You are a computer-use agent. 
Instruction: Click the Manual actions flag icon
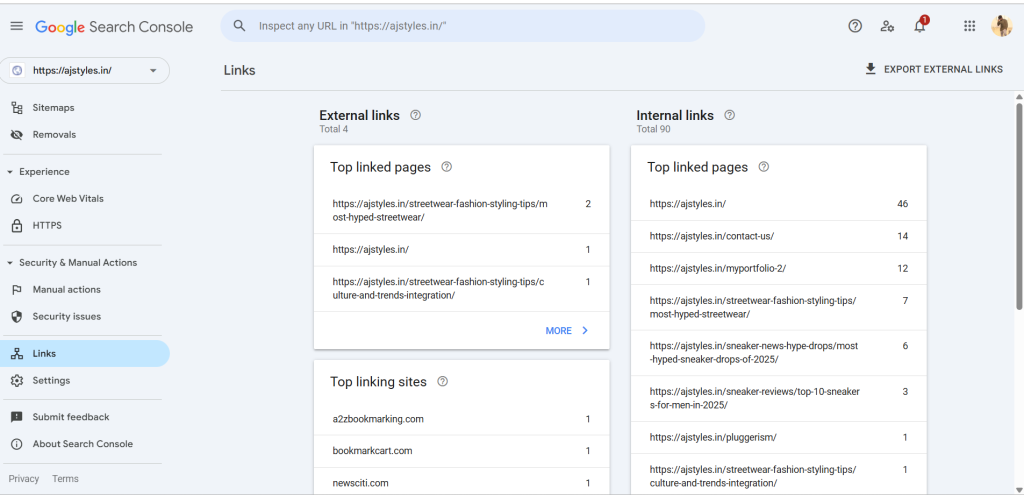[x=18, y=289]
